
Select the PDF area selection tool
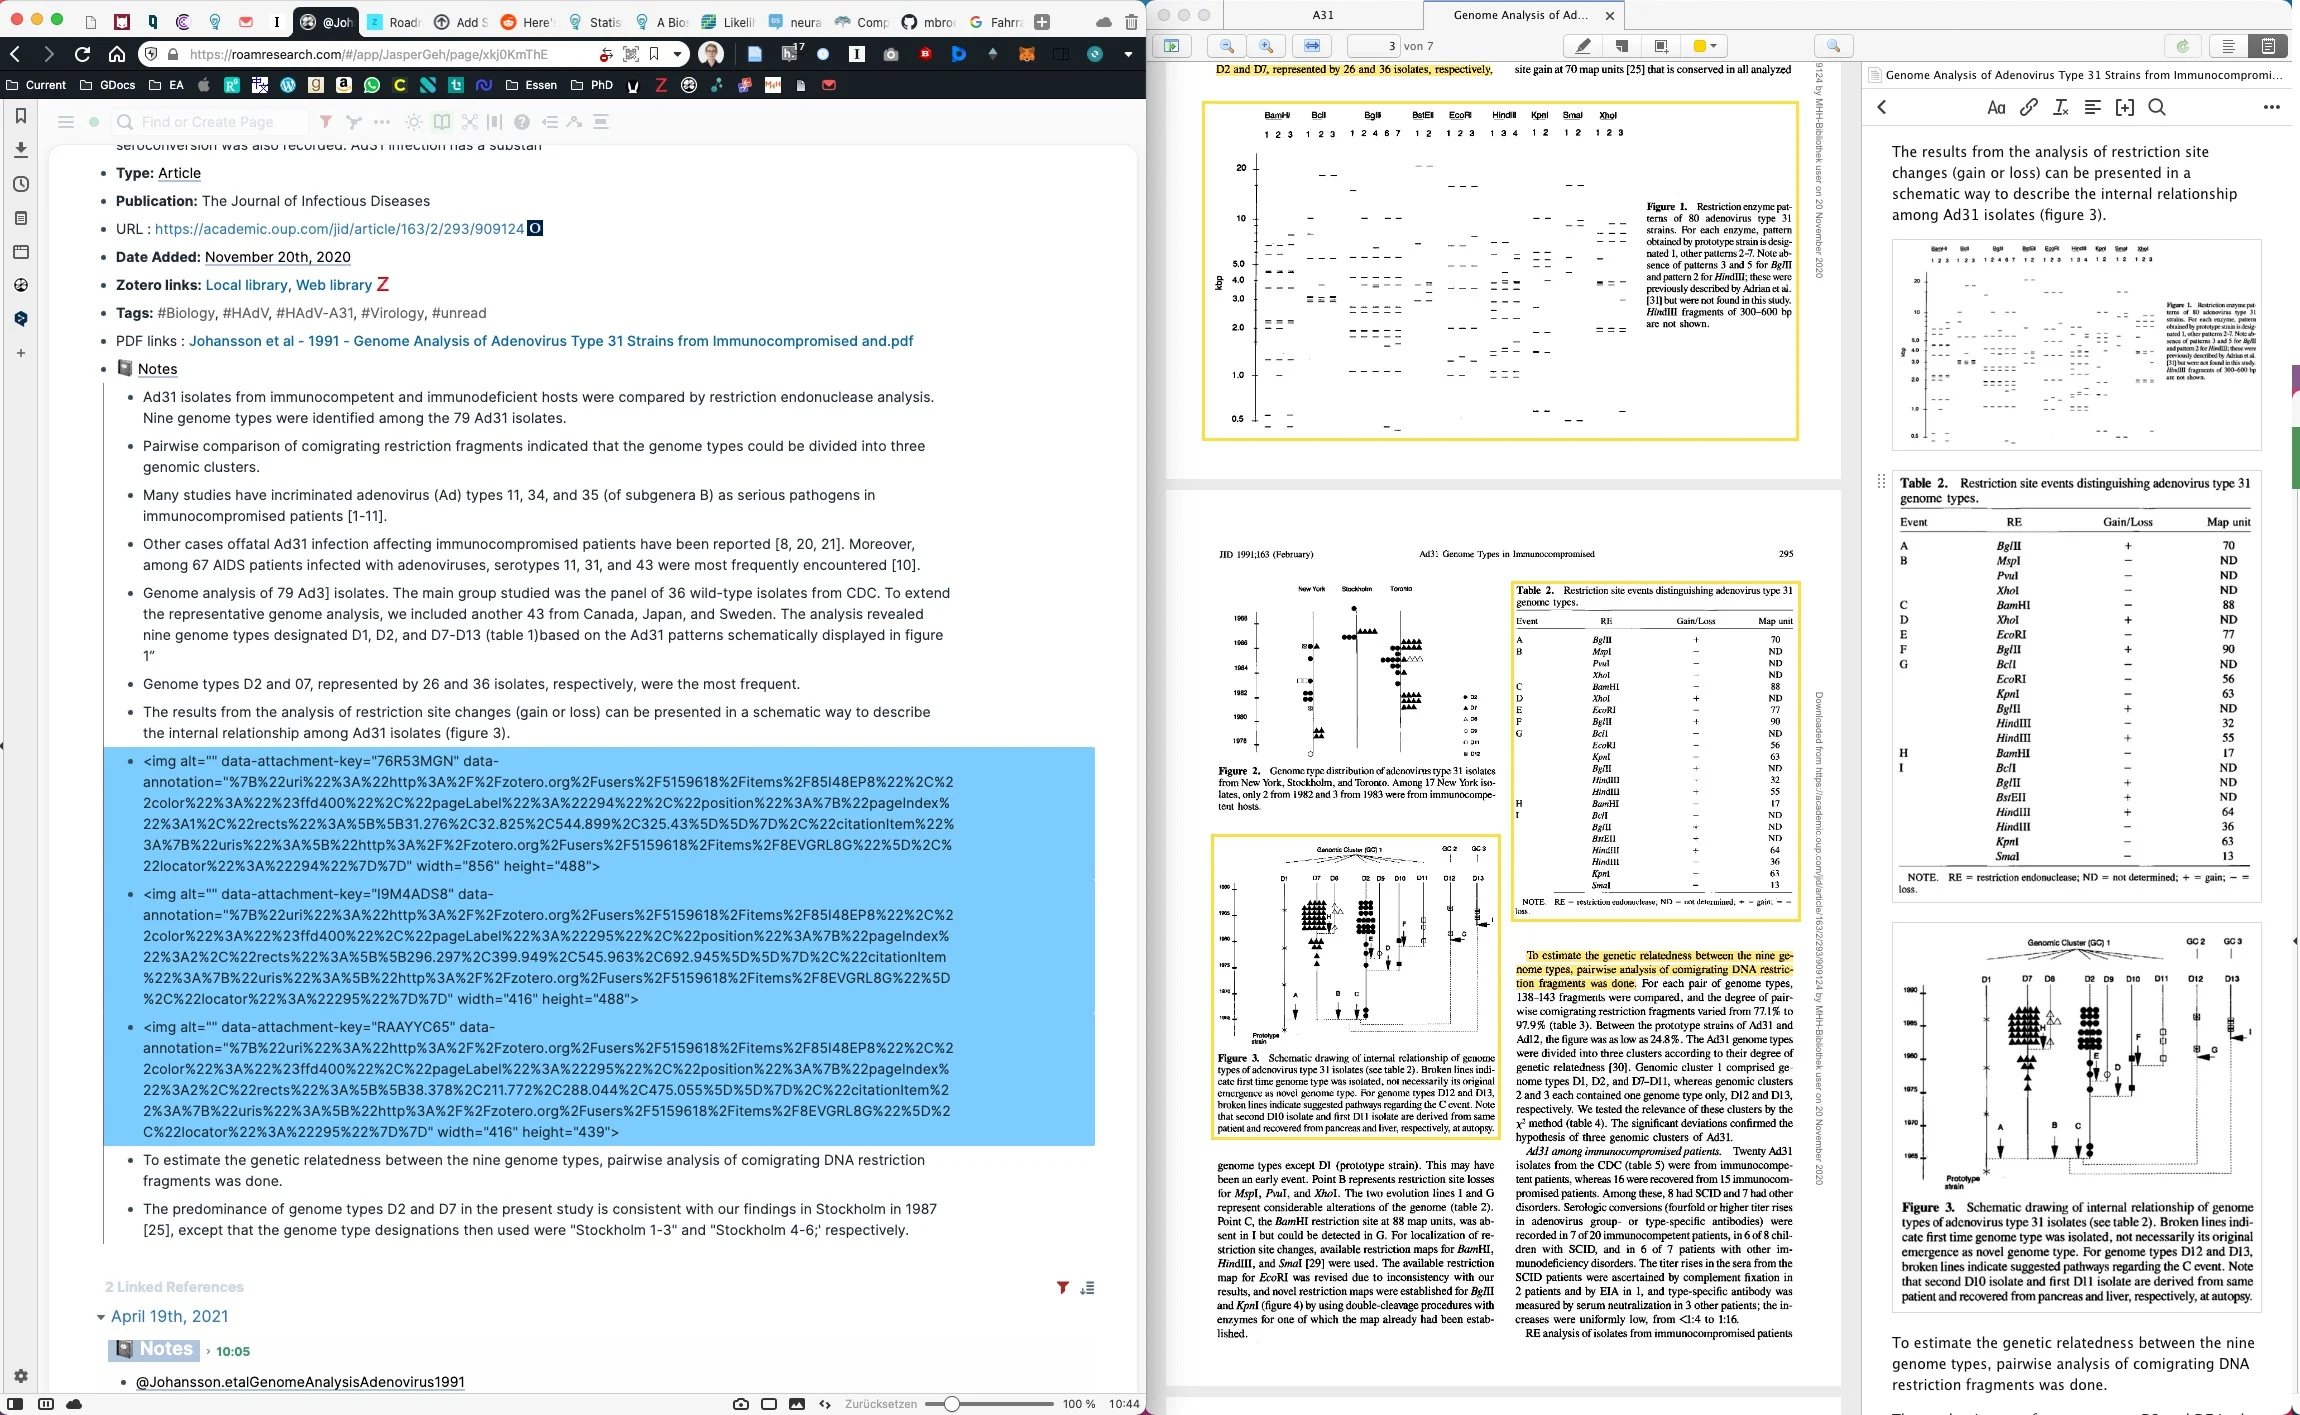pyautogui.click(x=1661, y=46)
